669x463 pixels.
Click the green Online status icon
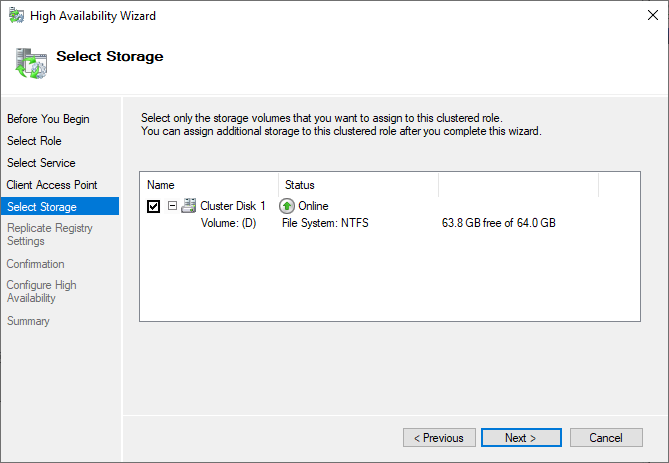(x=288, y=206)
